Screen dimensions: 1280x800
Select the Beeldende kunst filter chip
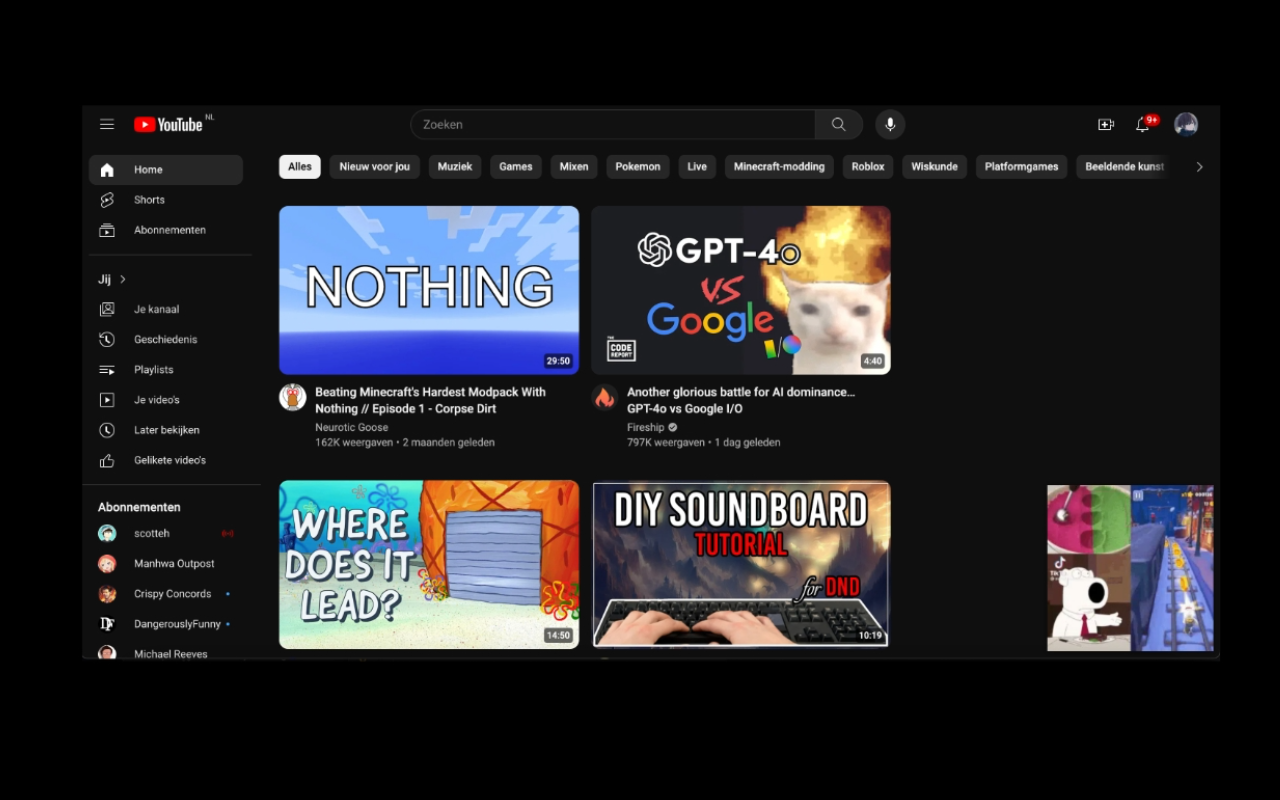(1124, 167)
